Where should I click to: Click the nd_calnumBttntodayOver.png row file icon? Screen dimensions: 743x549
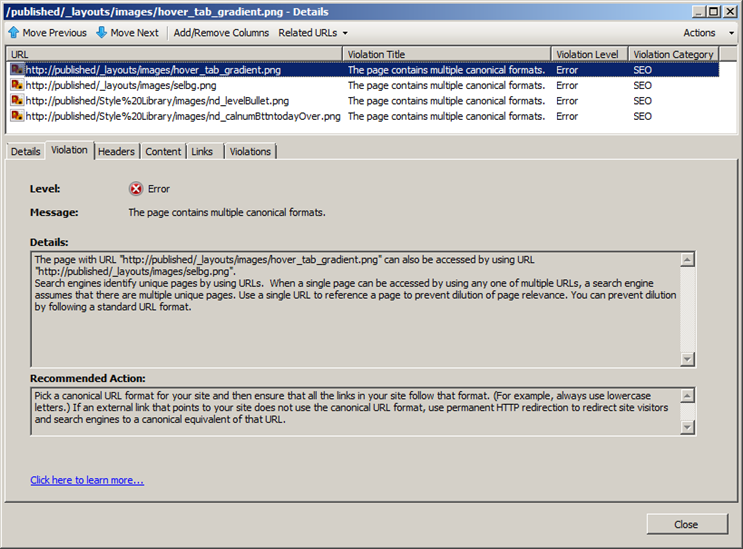coord(17,117)
